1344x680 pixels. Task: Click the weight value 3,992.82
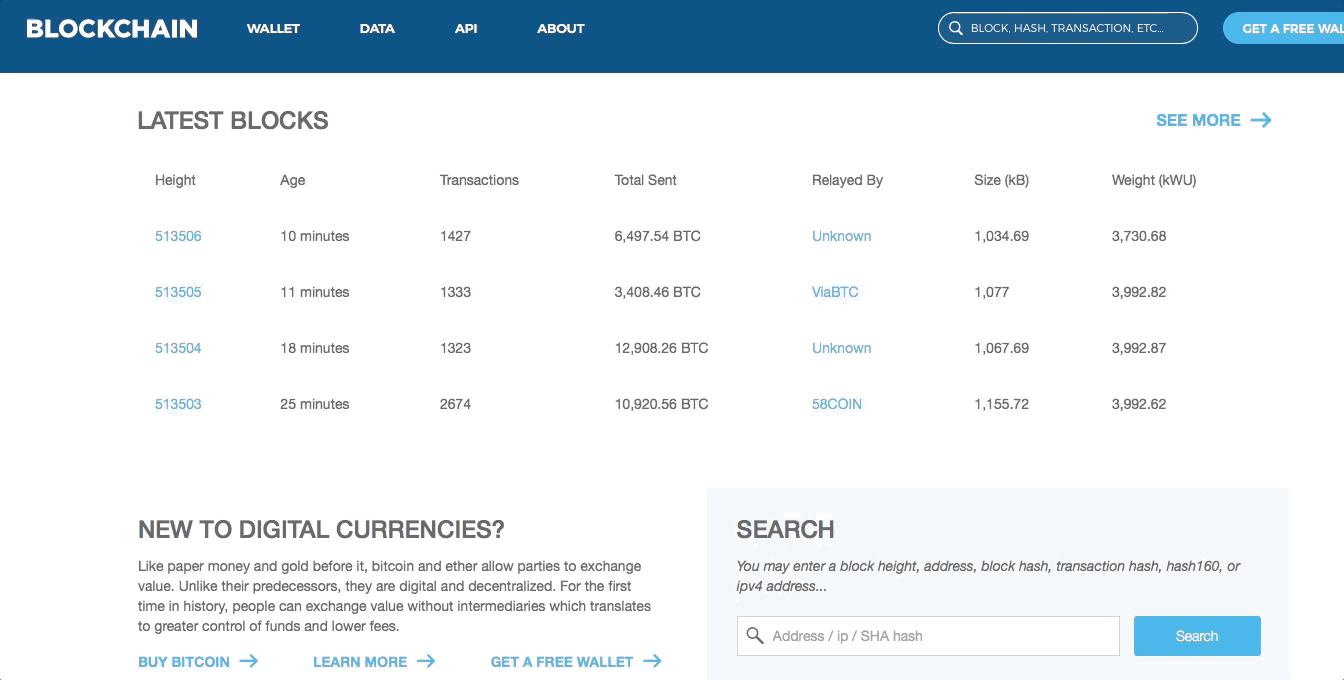[x=1139, y=292]
